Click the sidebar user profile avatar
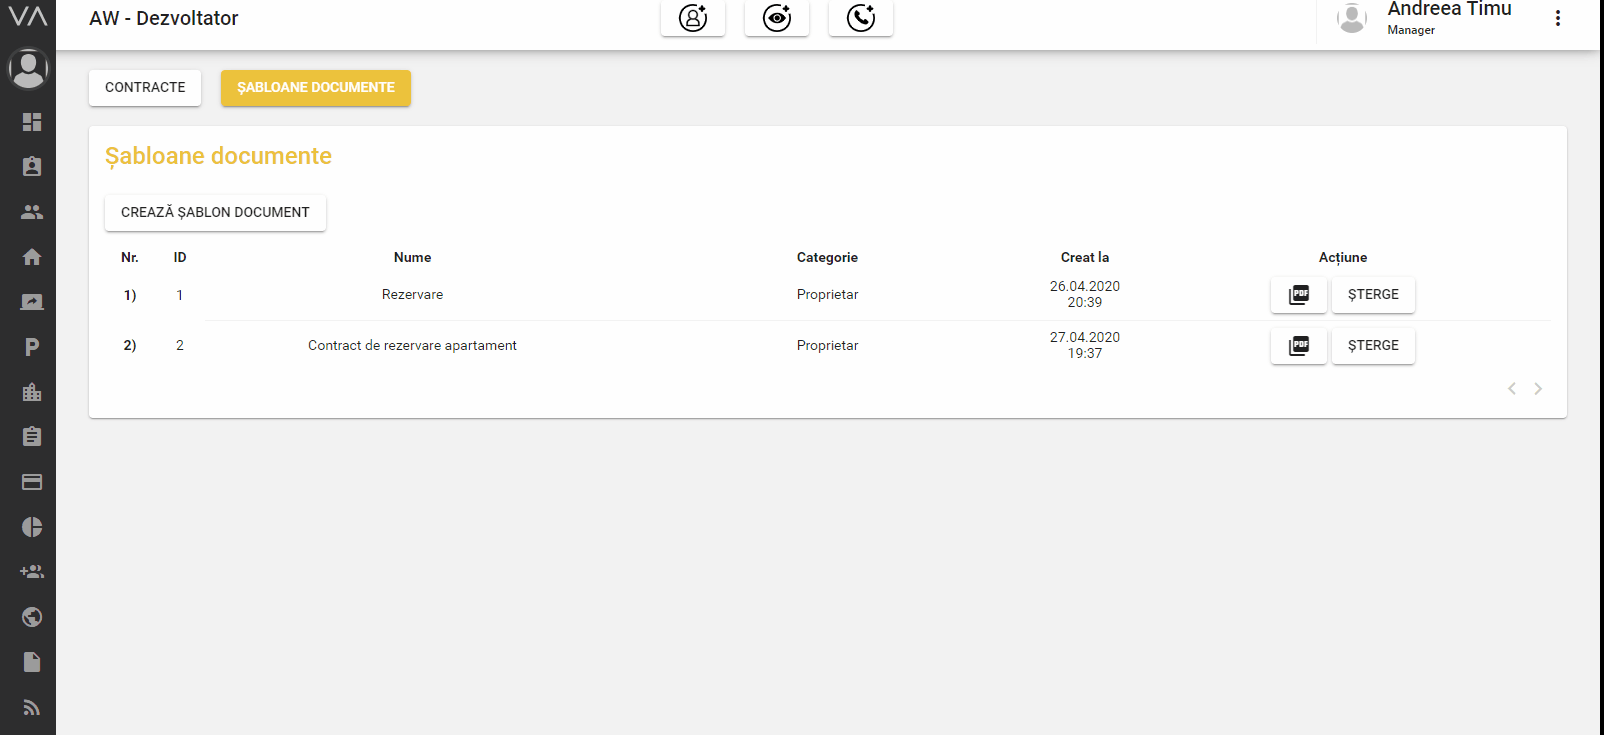The width and height of the screenshot is (1604, 735). tap(28, 68)
